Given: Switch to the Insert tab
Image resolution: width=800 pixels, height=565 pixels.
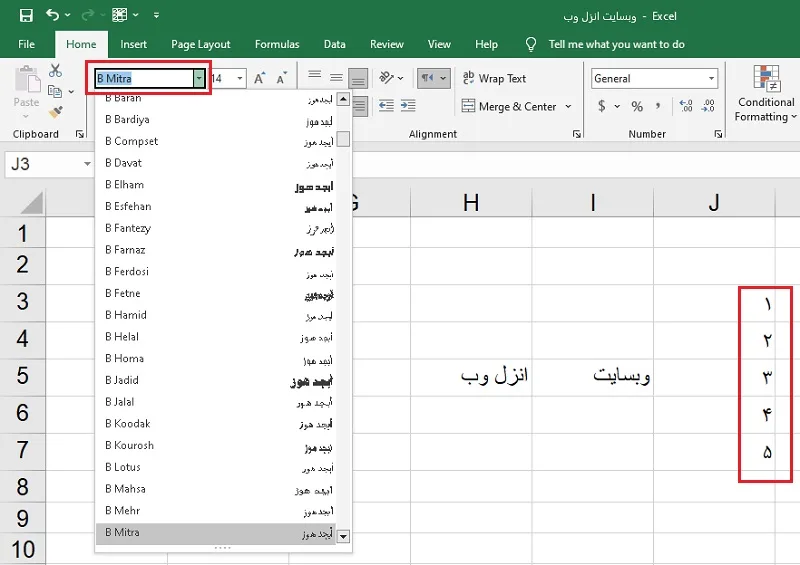Looking at the screenshot, I should click(x=133, y=44).
